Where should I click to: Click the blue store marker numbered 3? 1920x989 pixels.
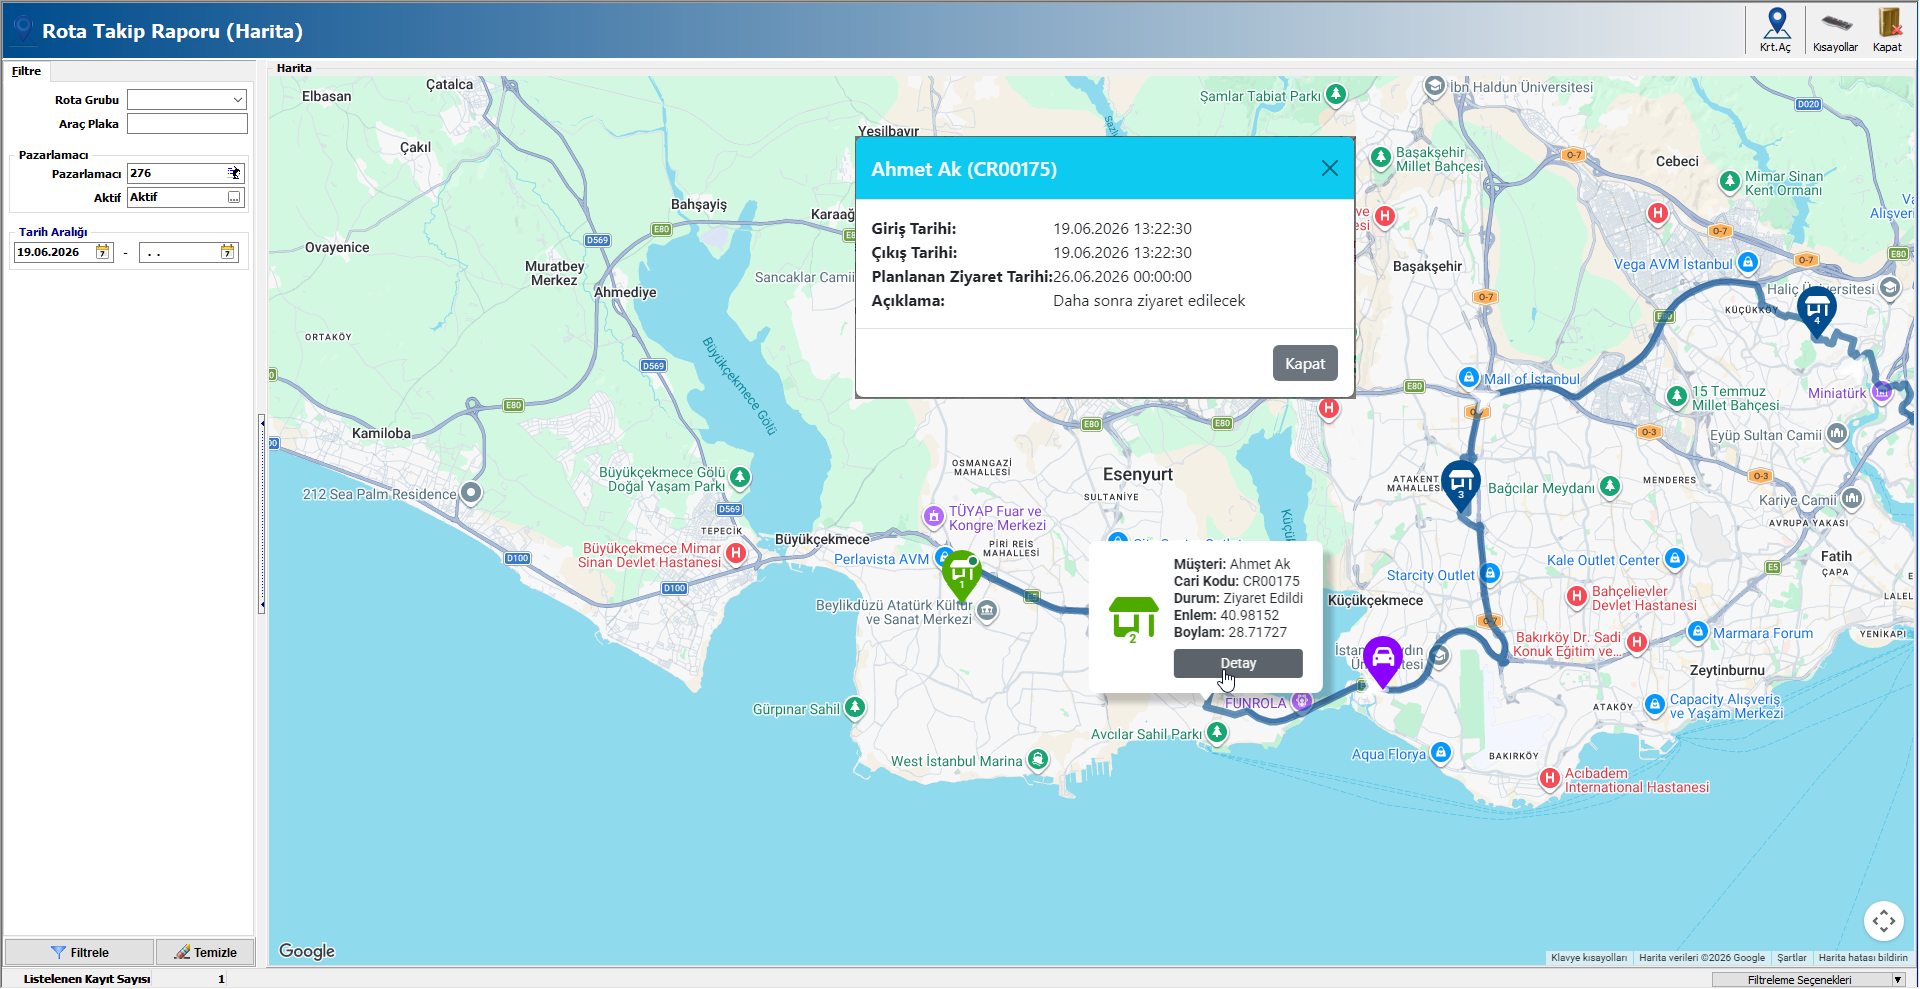(1461, 486)
